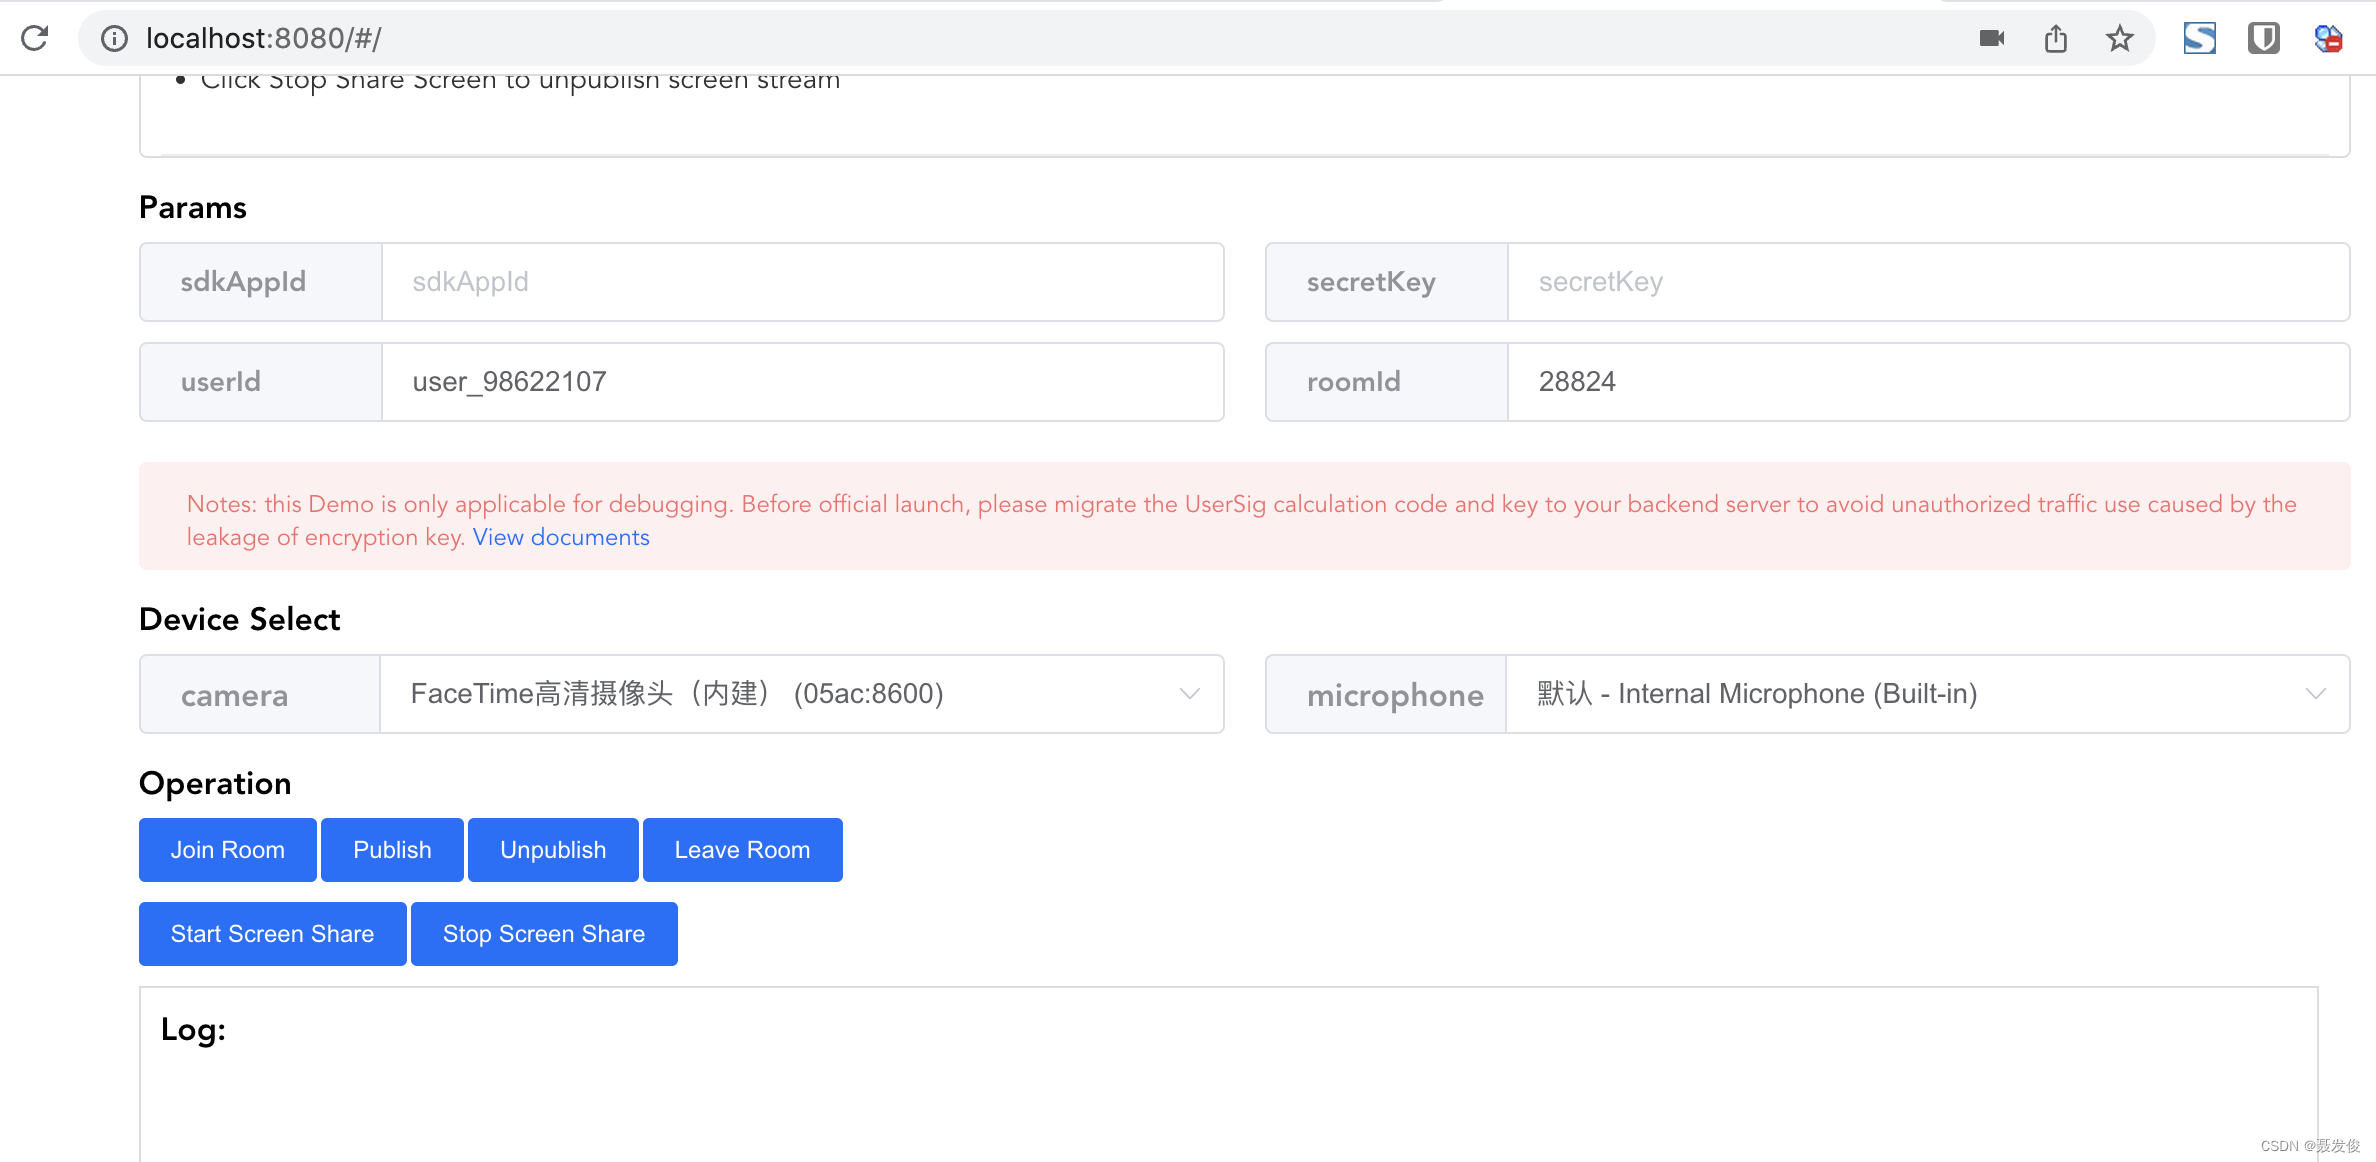This screenshot has width=2376, height=1162.
Task: Click the userId label
Action: pos(221,382)
